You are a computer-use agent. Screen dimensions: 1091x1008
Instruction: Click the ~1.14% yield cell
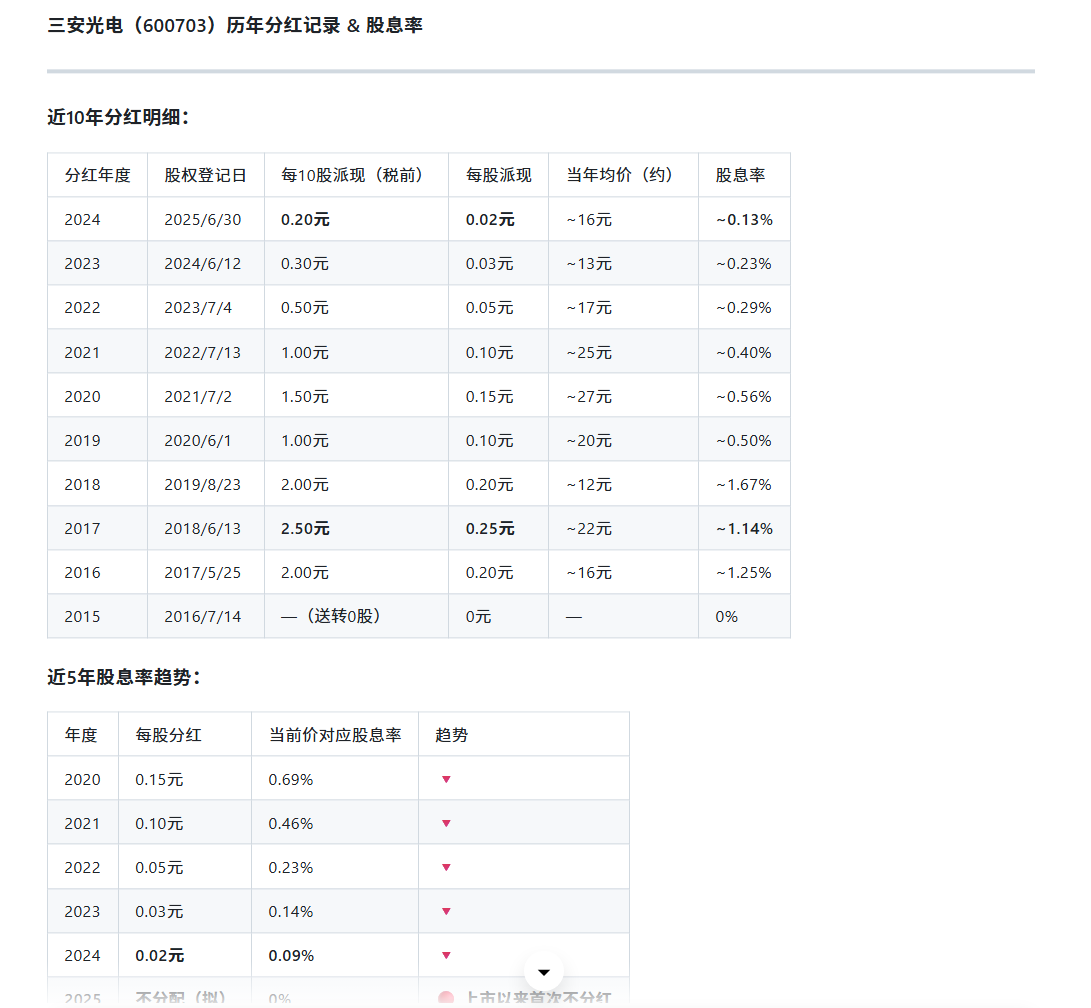(x=744, y=529)
